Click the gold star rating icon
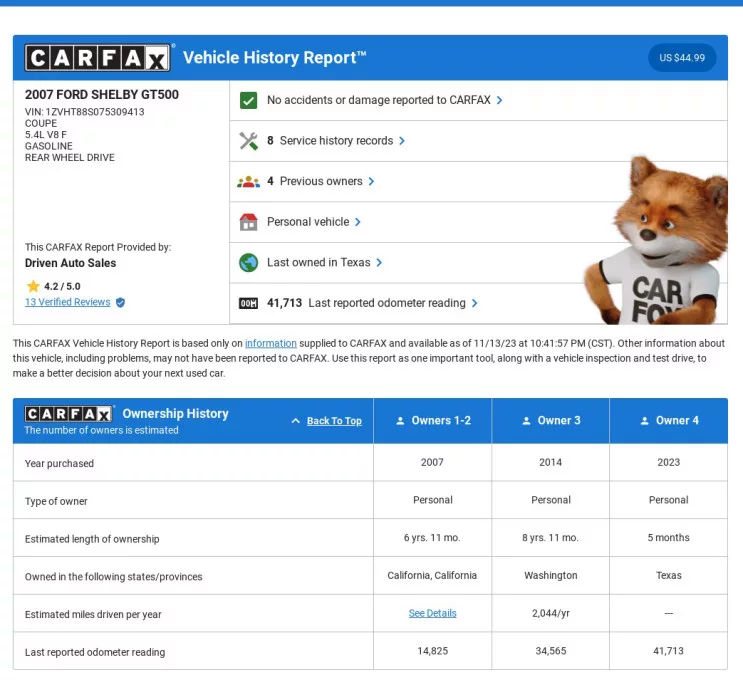The height and width of the screenshot is (680, 743). 32,285
